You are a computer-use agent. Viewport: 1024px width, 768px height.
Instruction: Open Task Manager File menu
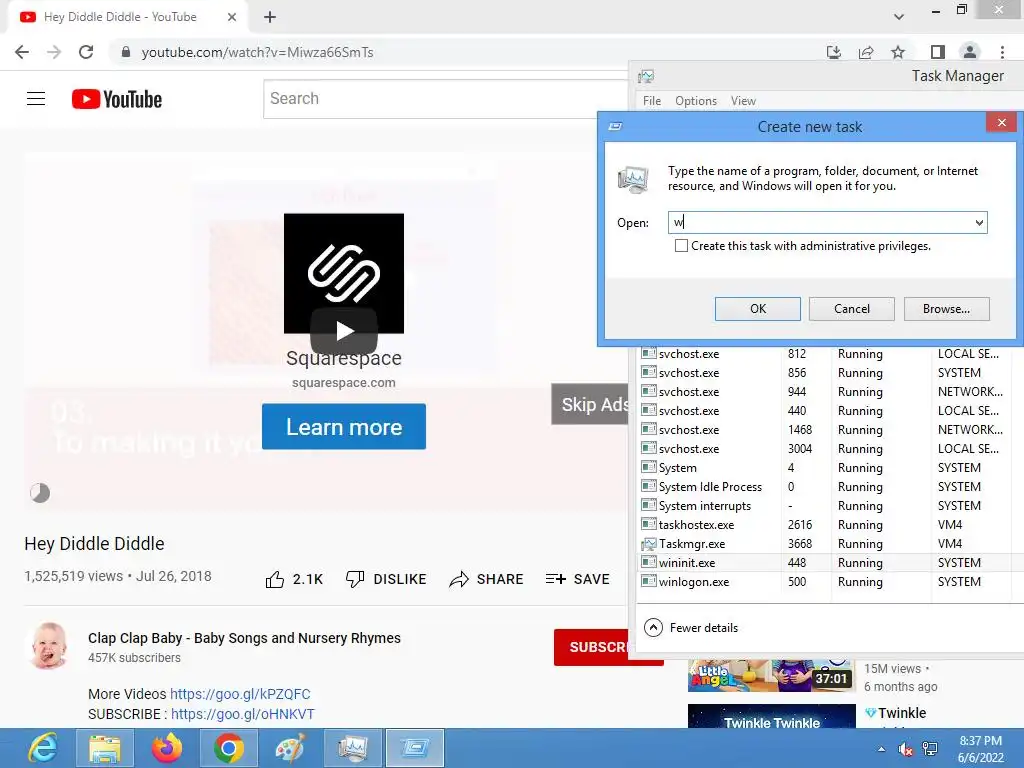click(x=652, y=101)
